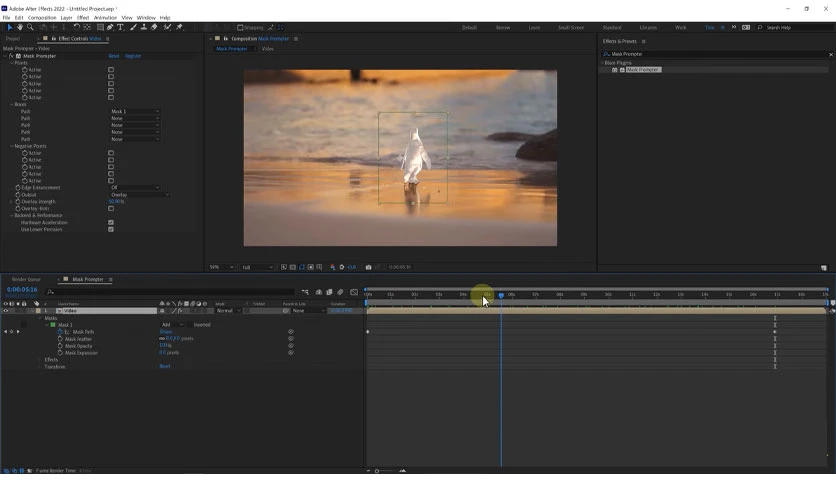Screen dimensions: 836x484
Task: Go to previous Mask Path keyframe
Action: click(5, 332)
